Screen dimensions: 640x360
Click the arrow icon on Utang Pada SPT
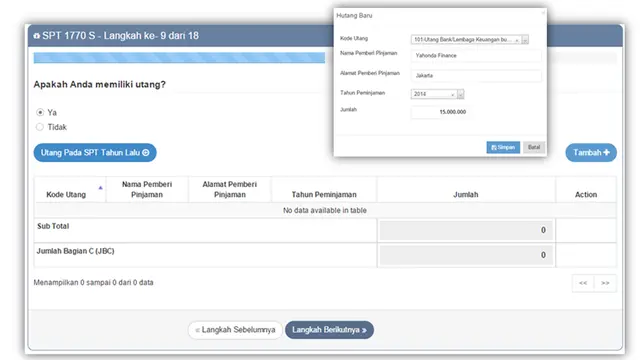[146, 152]
